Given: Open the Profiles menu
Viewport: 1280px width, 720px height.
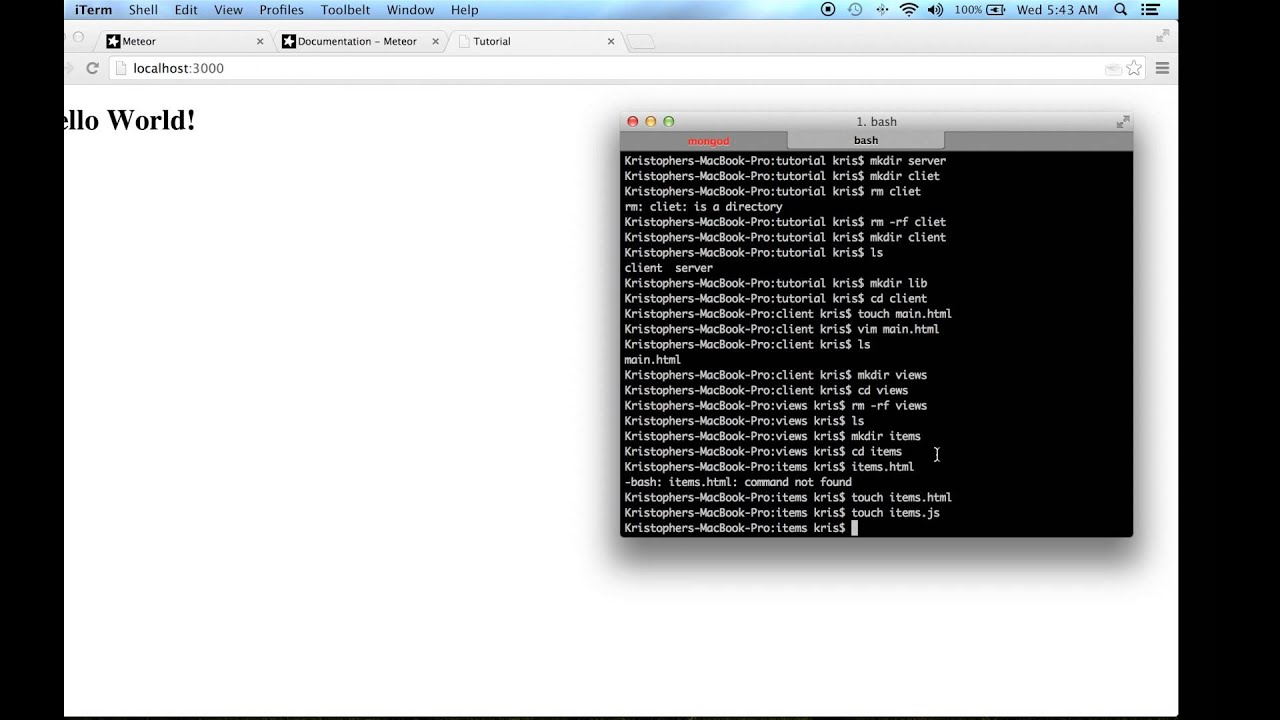Looking at the screenshot, I should 281,10.
